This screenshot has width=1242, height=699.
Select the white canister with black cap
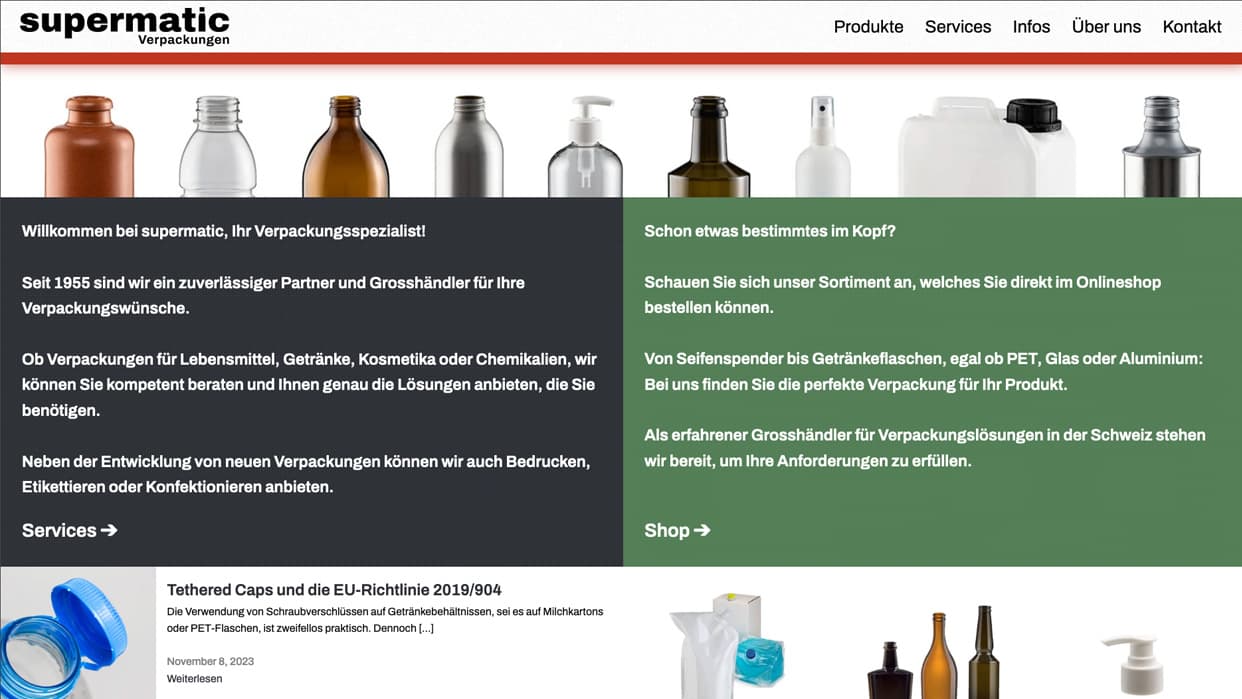[987, 147]
